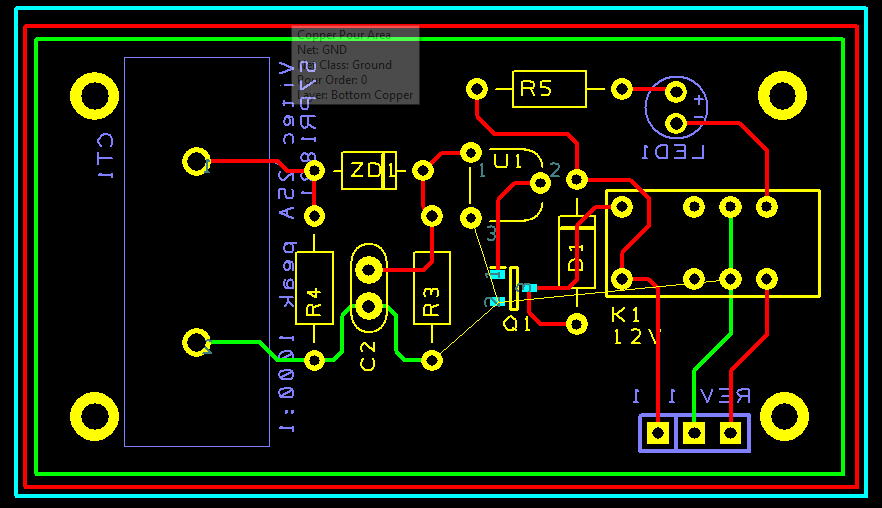The height and width of the screenshot is (508, 882).
Task: Select Q1's upper-left cyan SMD pad
Action: [x=497, y=275]
